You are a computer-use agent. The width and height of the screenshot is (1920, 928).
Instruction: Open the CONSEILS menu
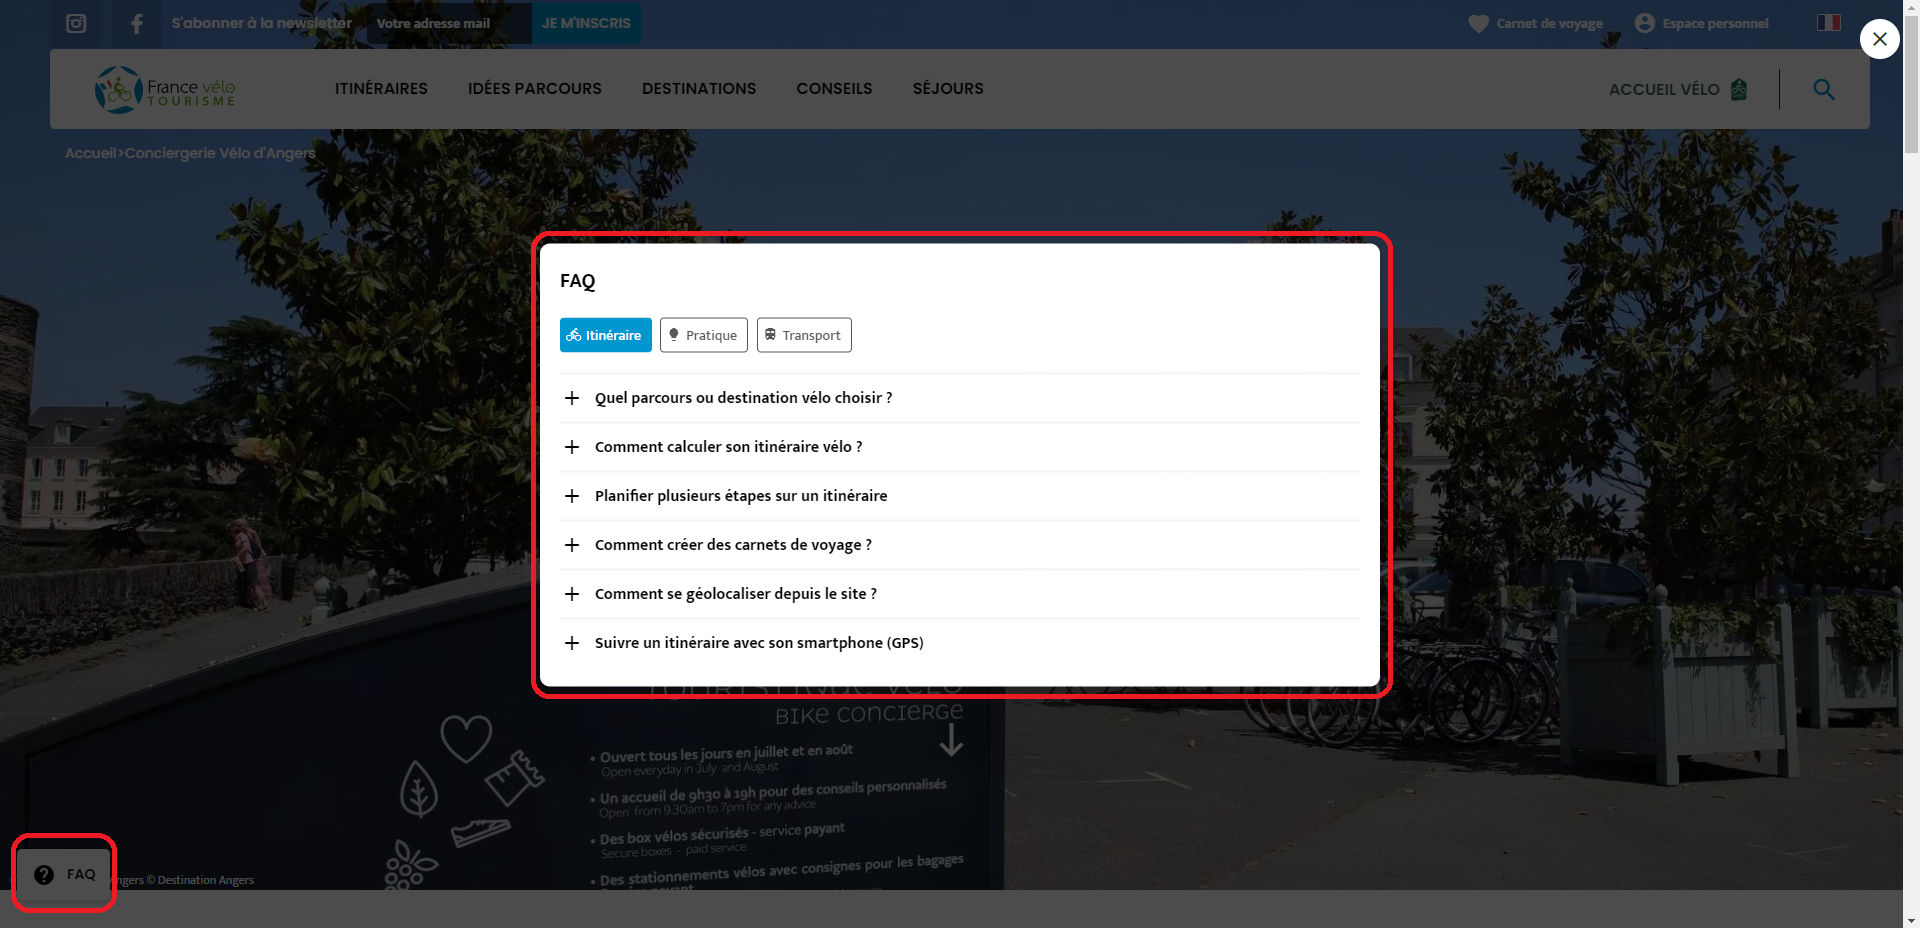[834, 89]
